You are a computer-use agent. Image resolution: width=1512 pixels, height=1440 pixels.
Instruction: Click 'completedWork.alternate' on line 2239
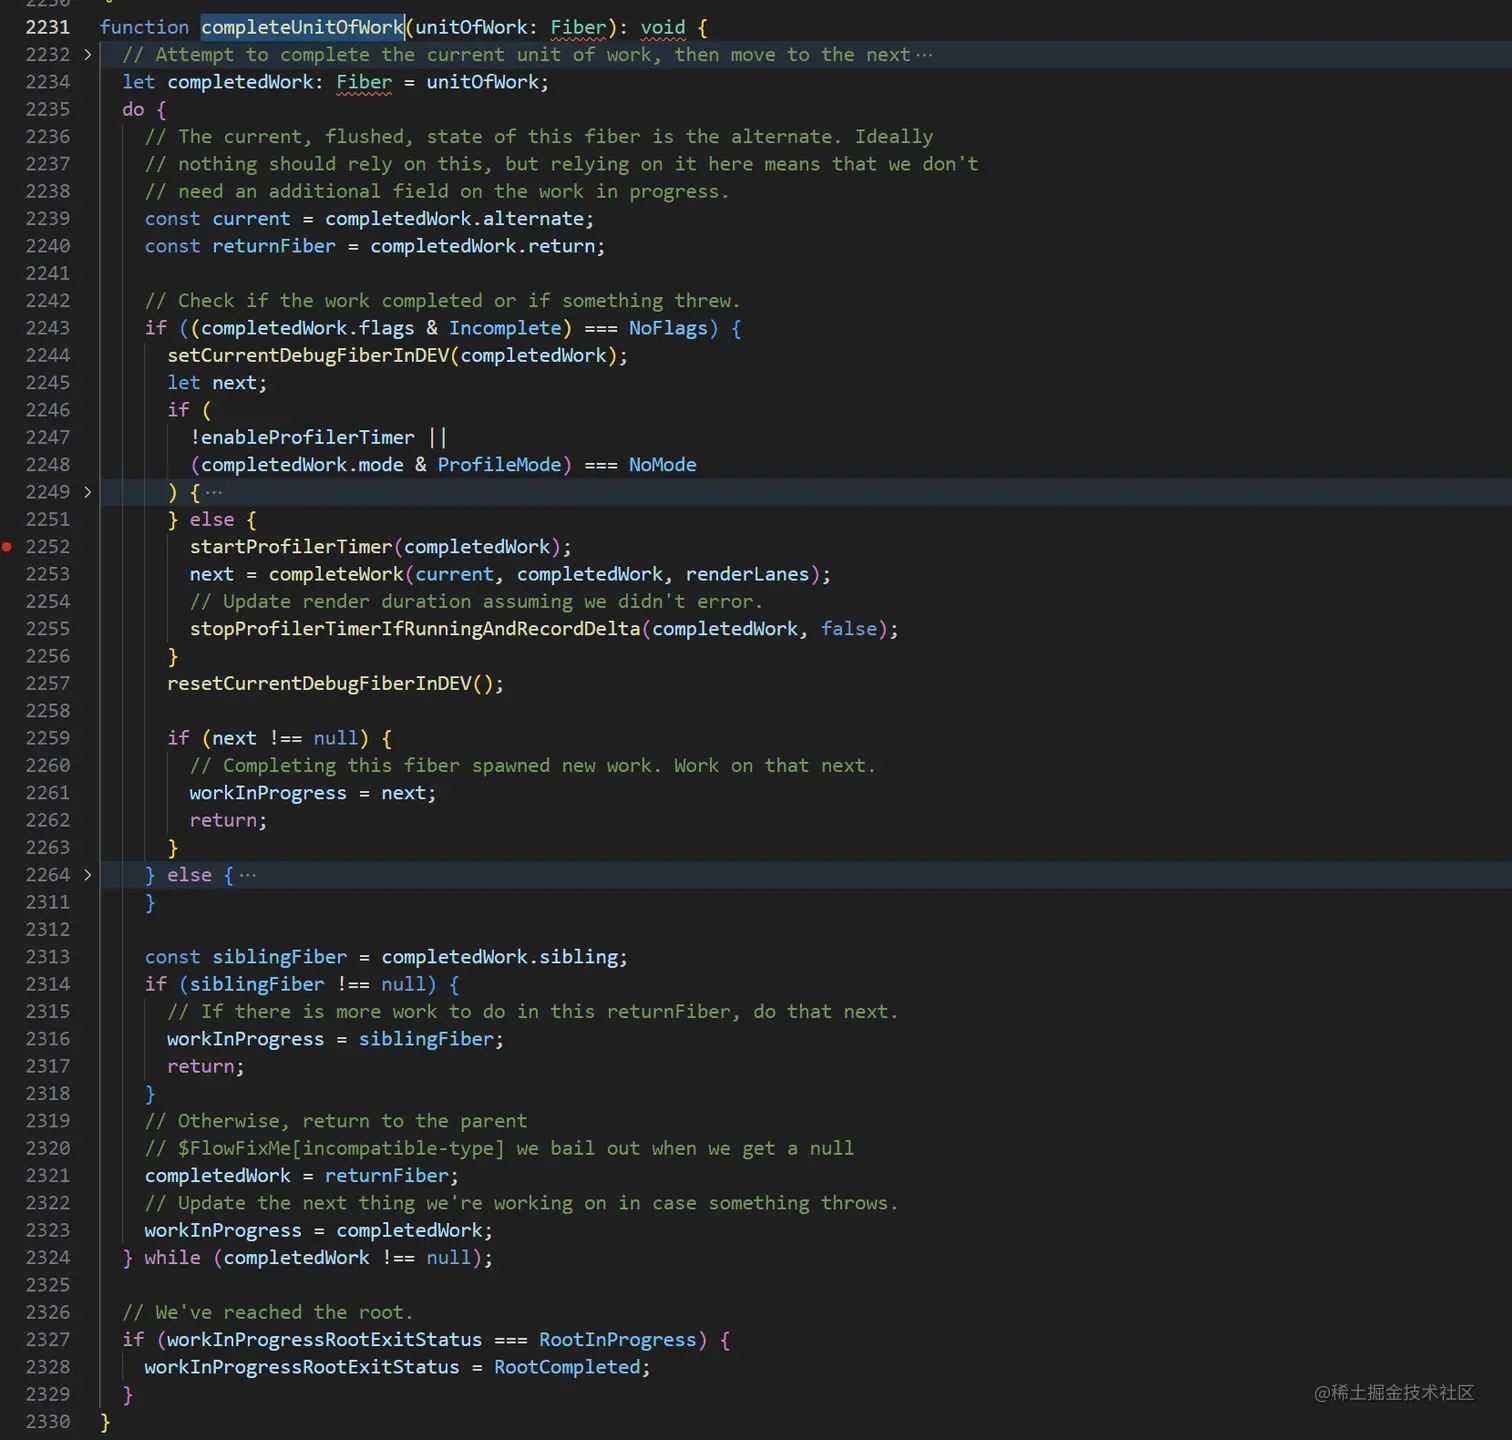(x=454, y=219)
